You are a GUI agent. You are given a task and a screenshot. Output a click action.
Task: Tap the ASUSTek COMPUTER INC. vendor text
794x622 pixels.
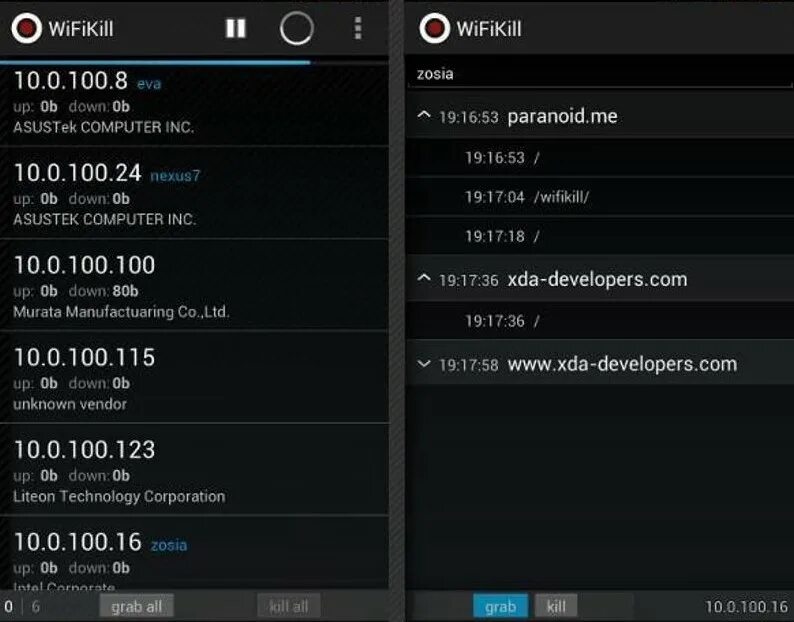click(x=103, y=127)
